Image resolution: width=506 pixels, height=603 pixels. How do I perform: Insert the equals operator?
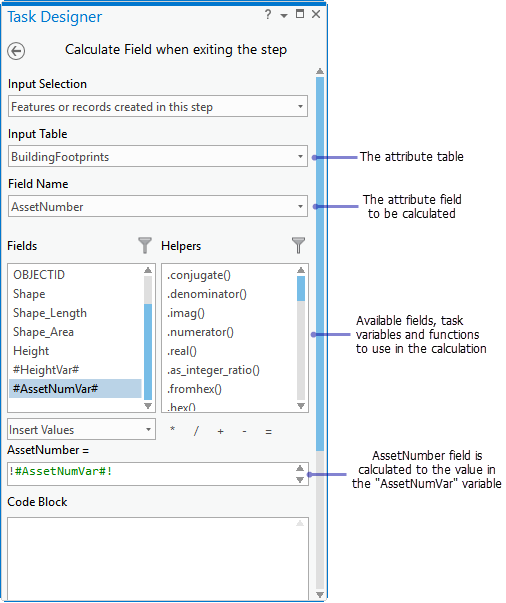tap(268, 432)
